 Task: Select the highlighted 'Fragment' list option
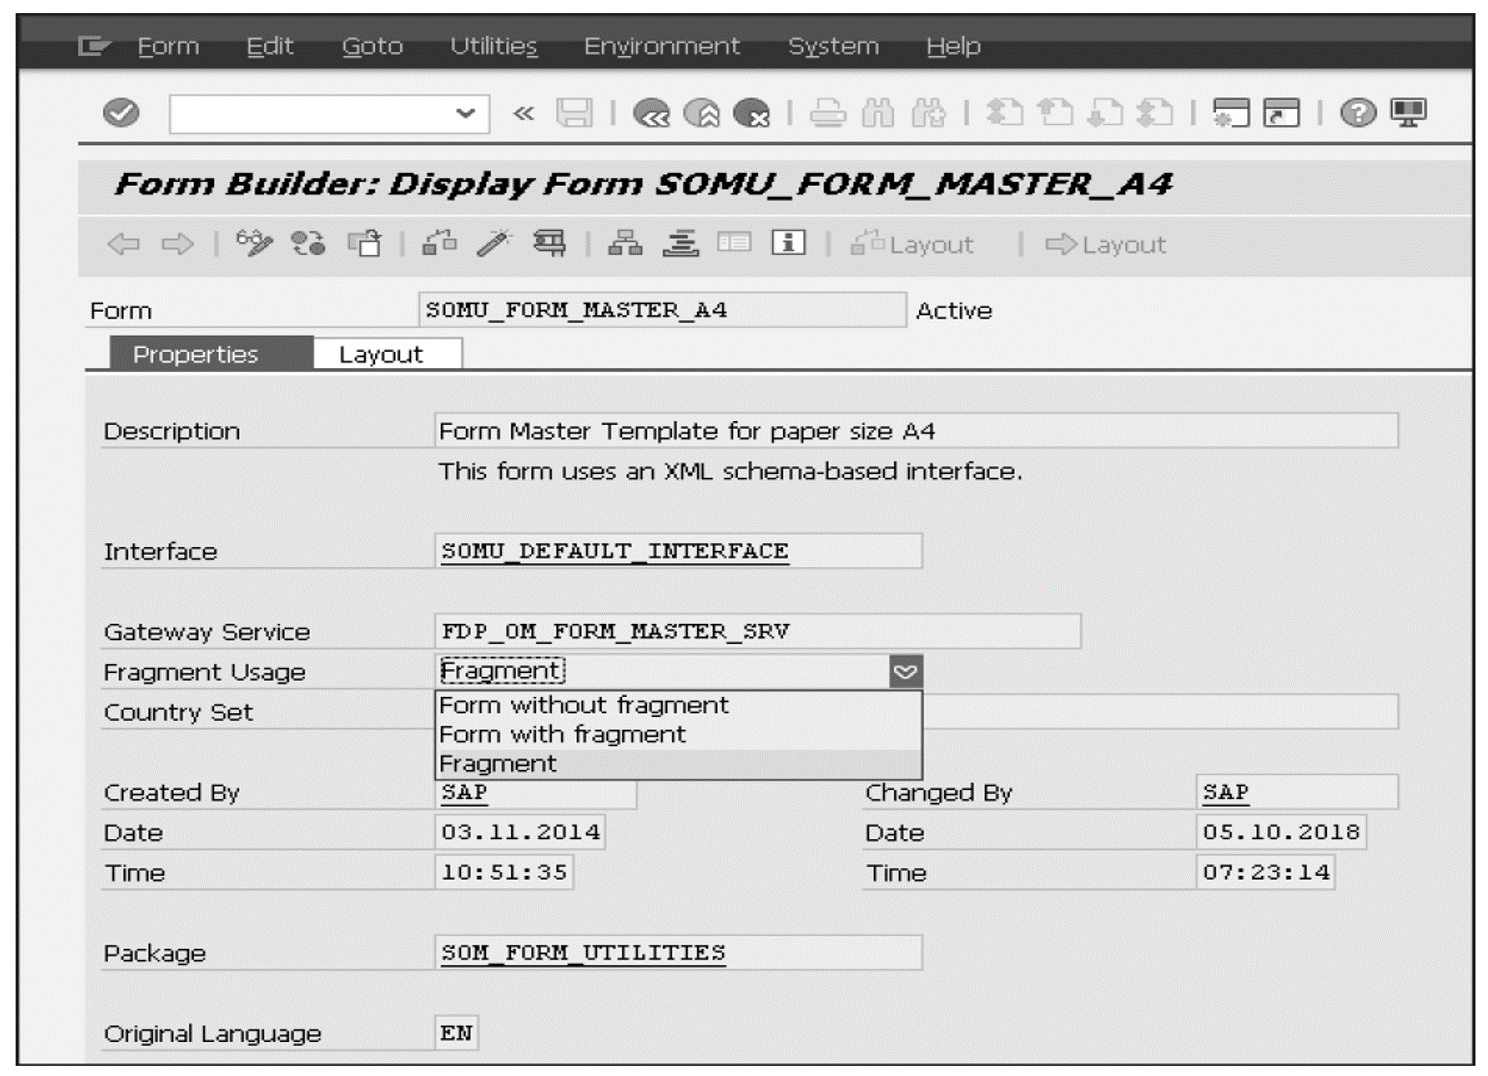(x=678, y=763)
